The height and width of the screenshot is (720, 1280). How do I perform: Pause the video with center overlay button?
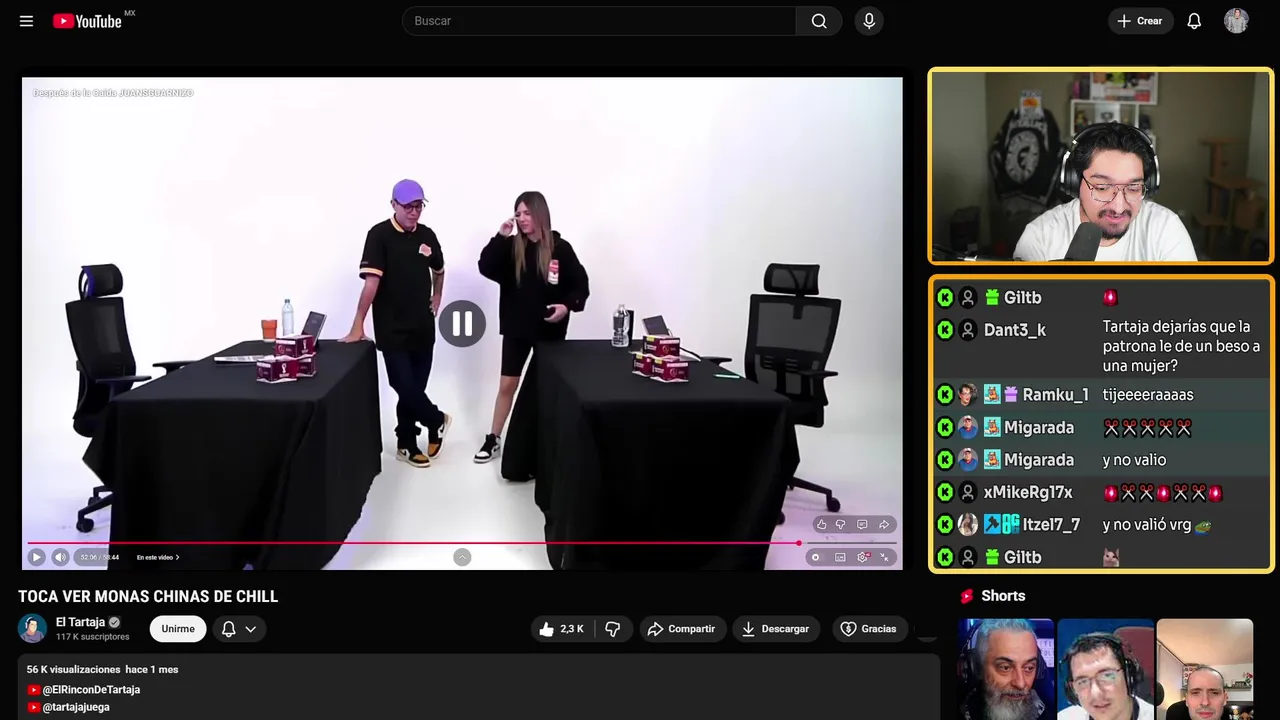tap(462, 323)
